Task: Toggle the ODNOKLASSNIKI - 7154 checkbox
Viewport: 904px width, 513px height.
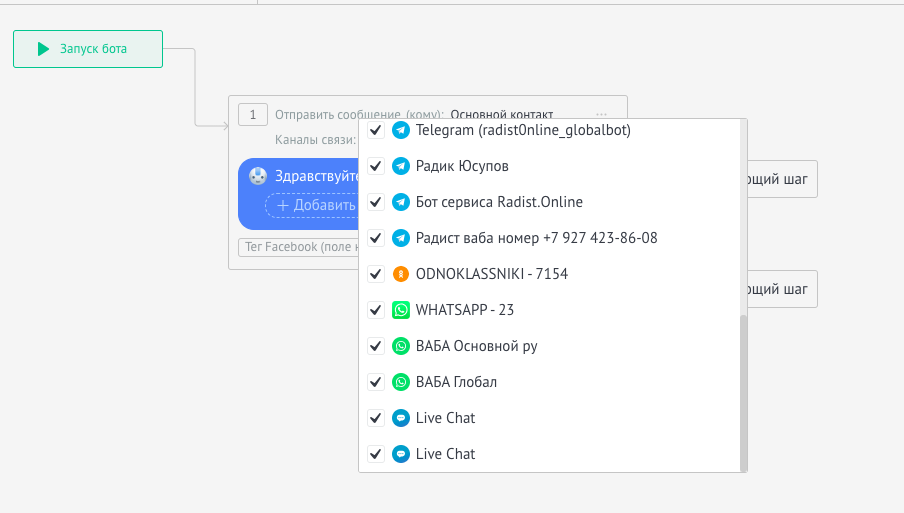Action: (x=376, y=274)
